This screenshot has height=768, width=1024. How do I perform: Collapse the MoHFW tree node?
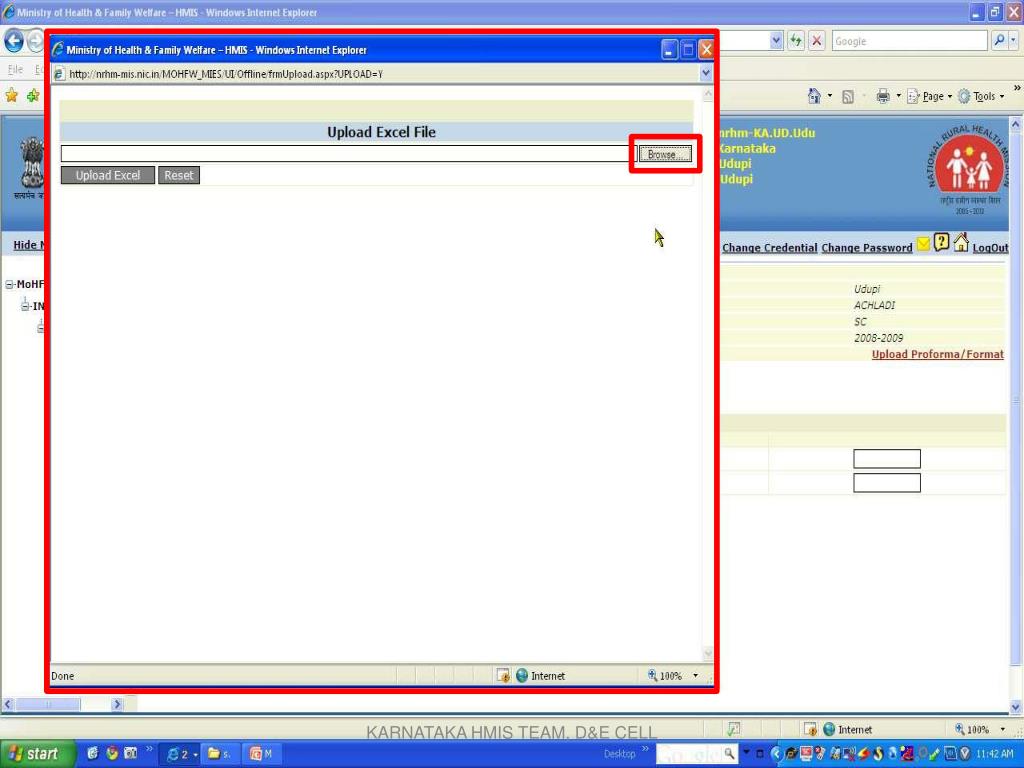(x=9, y=285)
